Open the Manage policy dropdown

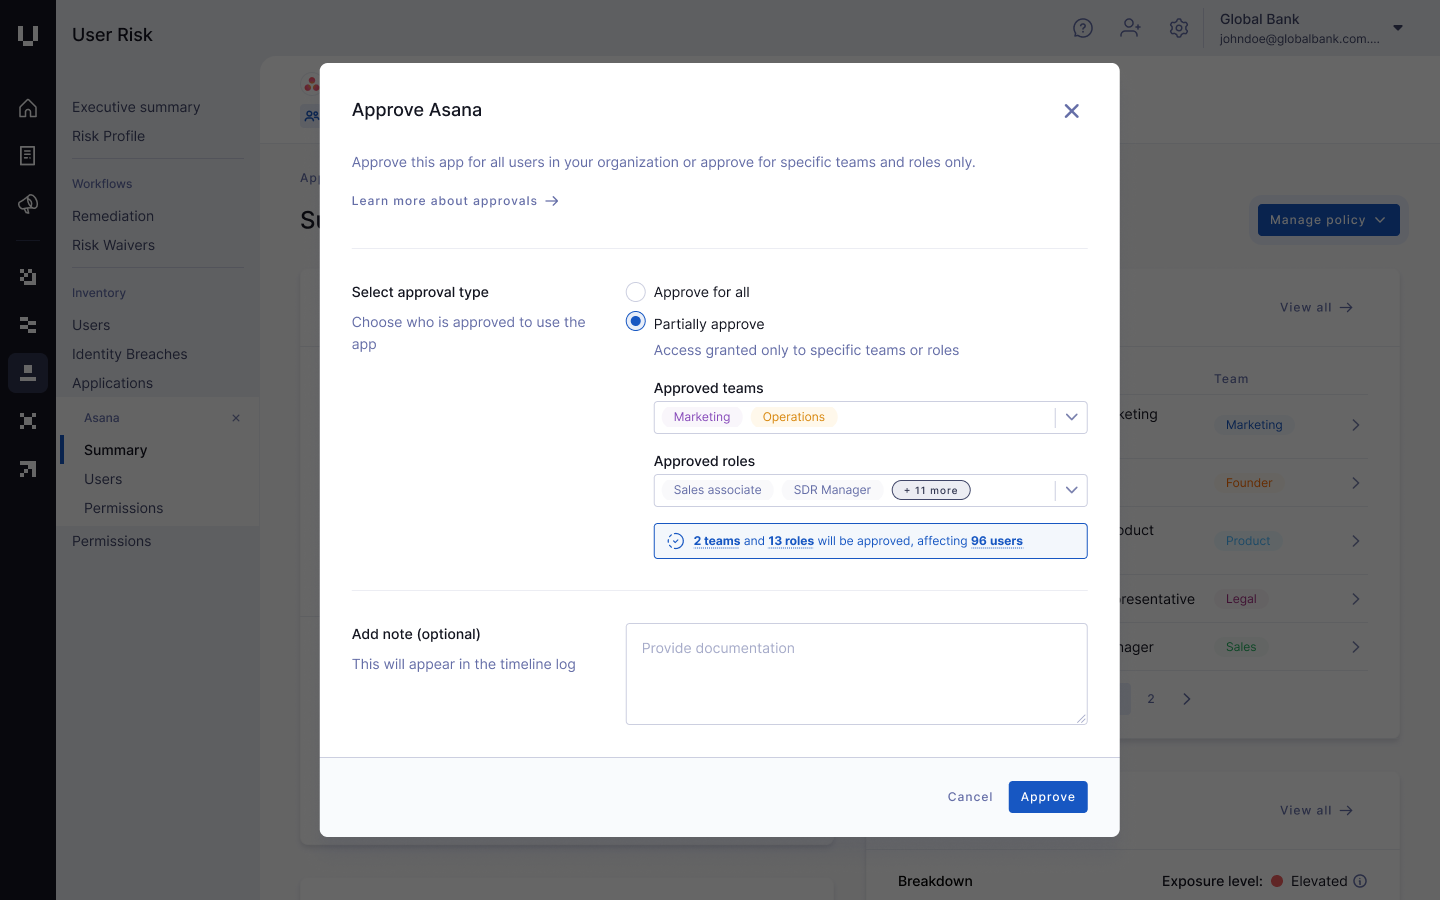coord(1328,220)
